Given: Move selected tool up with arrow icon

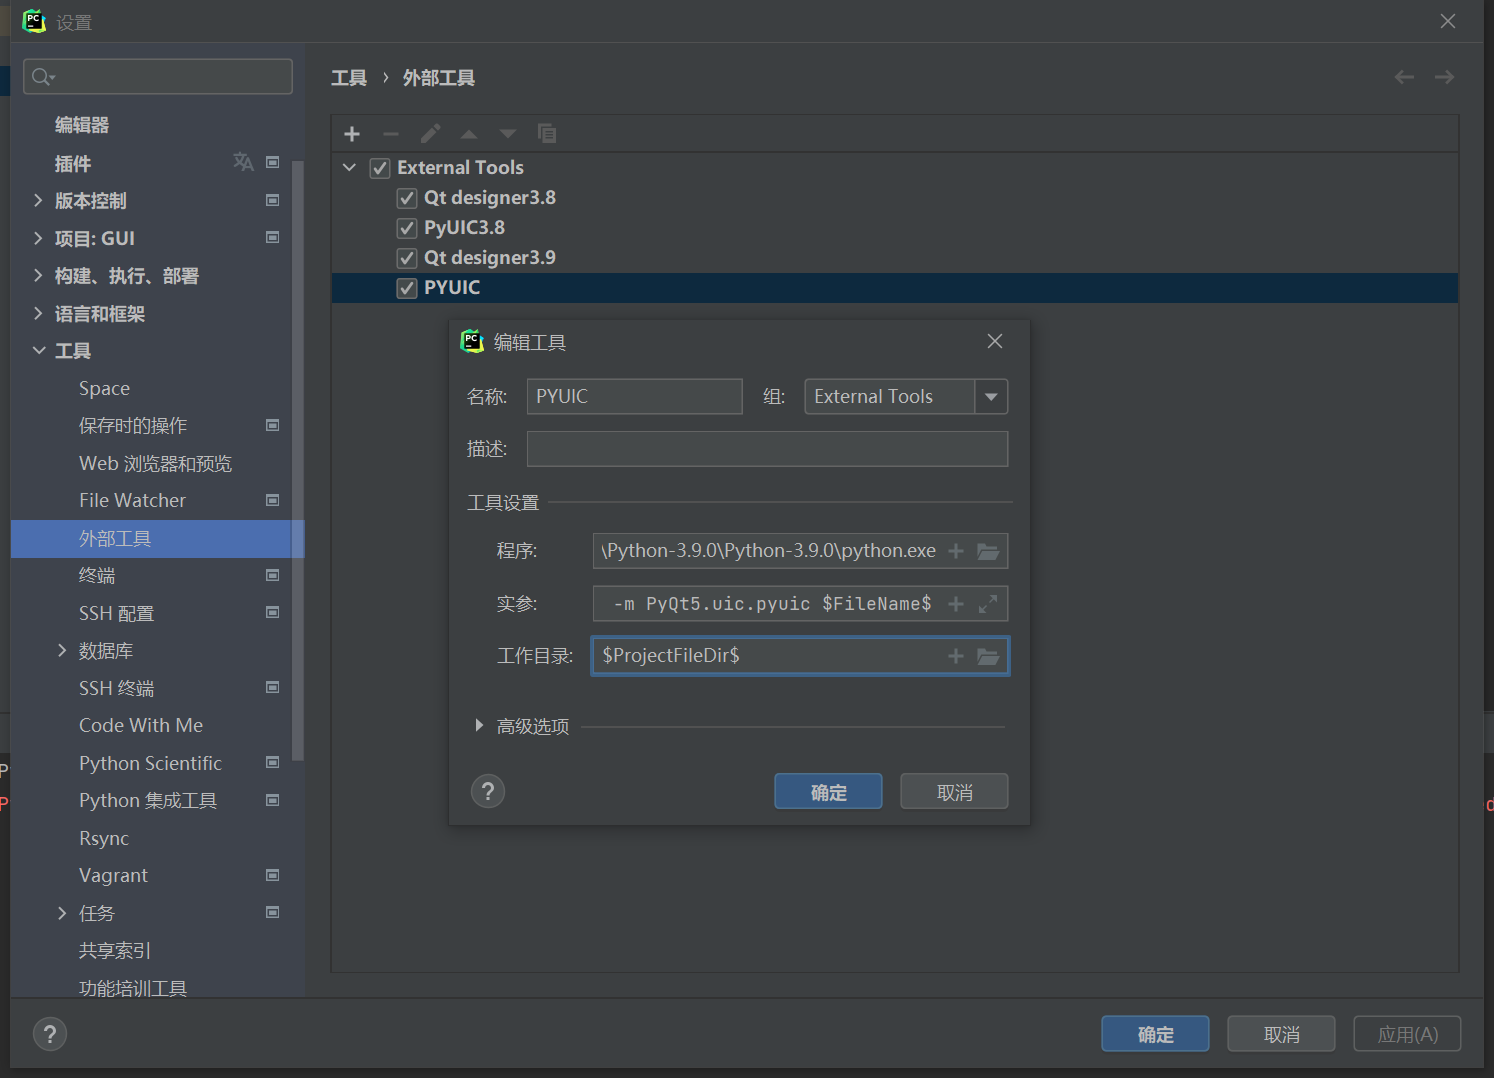Looking at the screenshot, I should pyautogui.click(x=469, y=134).
